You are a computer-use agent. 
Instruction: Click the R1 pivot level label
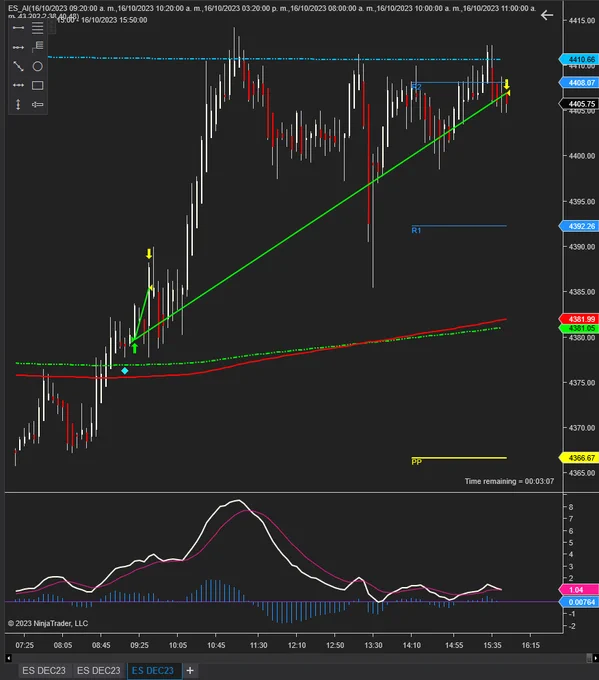pyautogui.click(x=416, y=231)
